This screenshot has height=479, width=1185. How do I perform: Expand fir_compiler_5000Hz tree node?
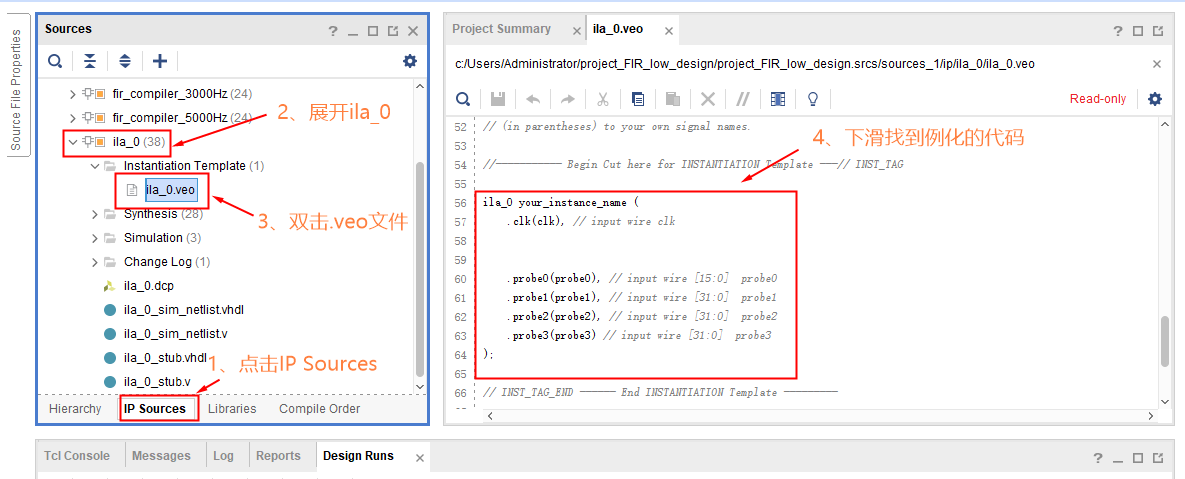pyautogui.click(x=73, y=118)
